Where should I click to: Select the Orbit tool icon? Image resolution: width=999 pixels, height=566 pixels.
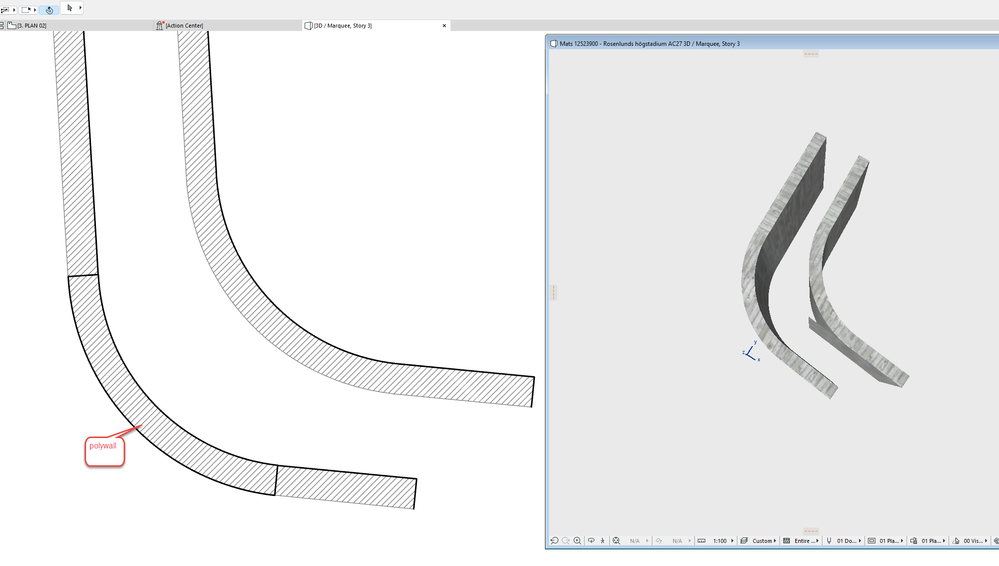591,541
